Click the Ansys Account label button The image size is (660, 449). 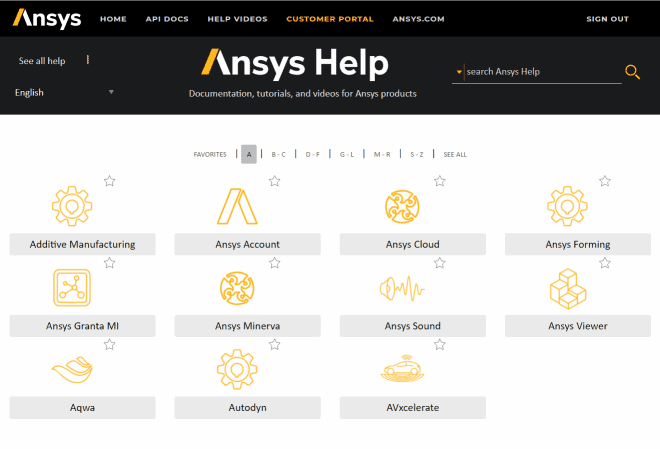248,244
